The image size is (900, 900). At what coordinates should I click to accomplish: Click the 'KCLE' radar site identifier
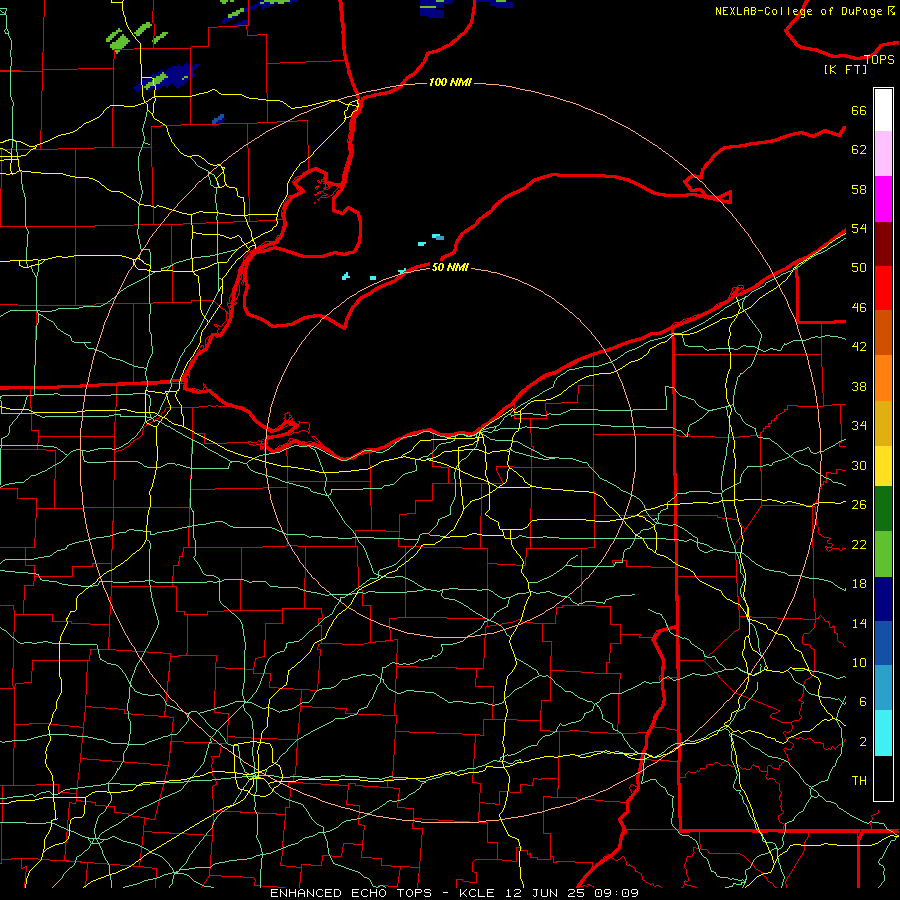(476, 893)
